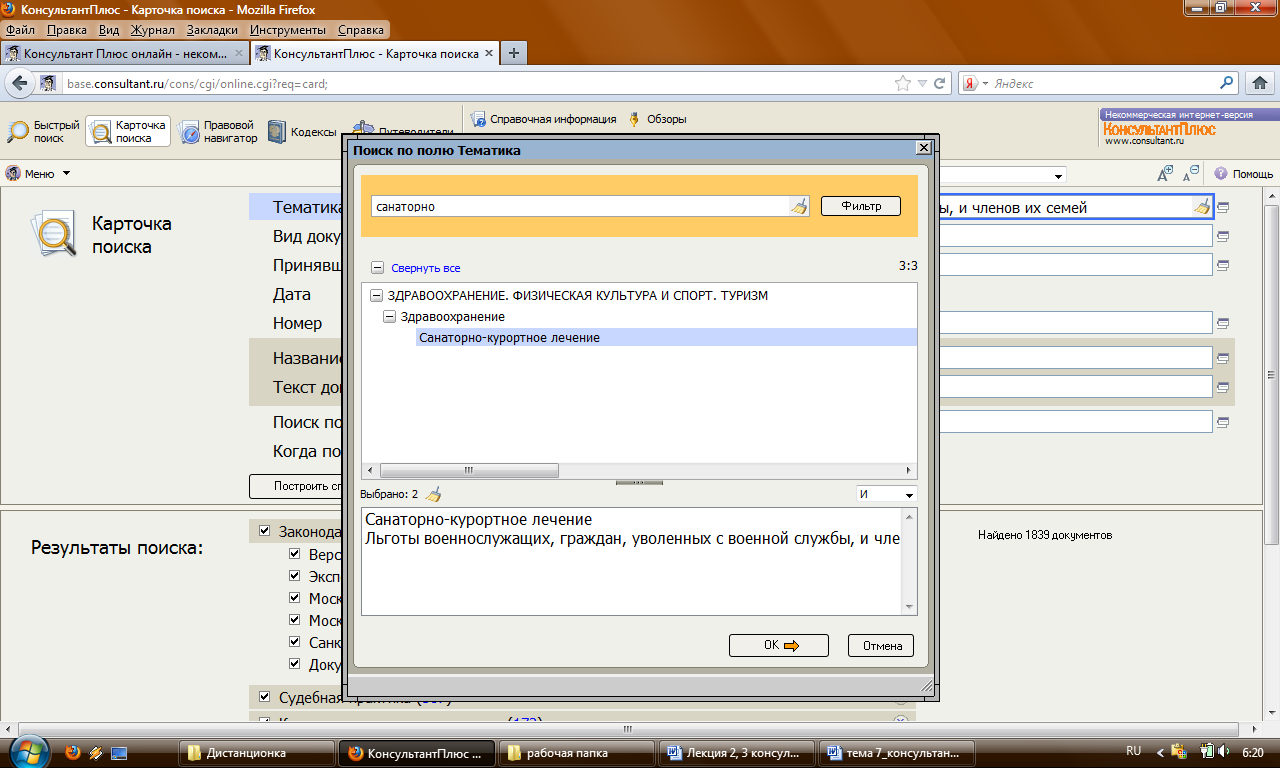Screen dimensions: 1280x768
Task: Click the Windows Start button
Action: (27, 751)
